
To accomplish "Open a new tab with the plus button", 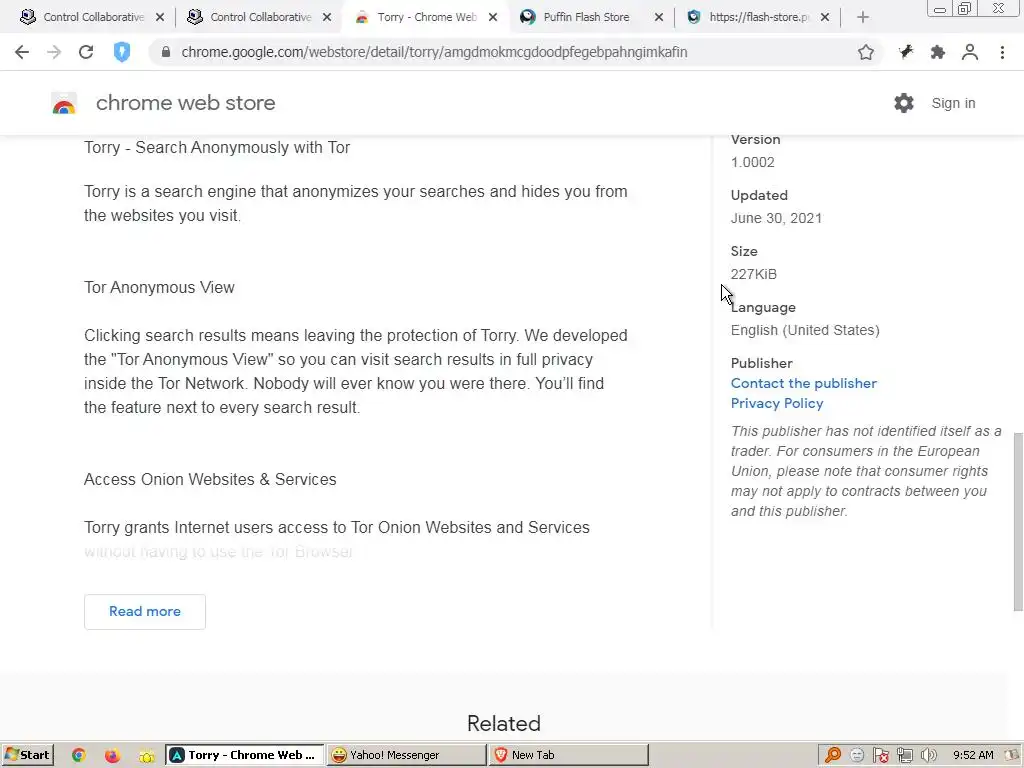I will pos(863,18).
